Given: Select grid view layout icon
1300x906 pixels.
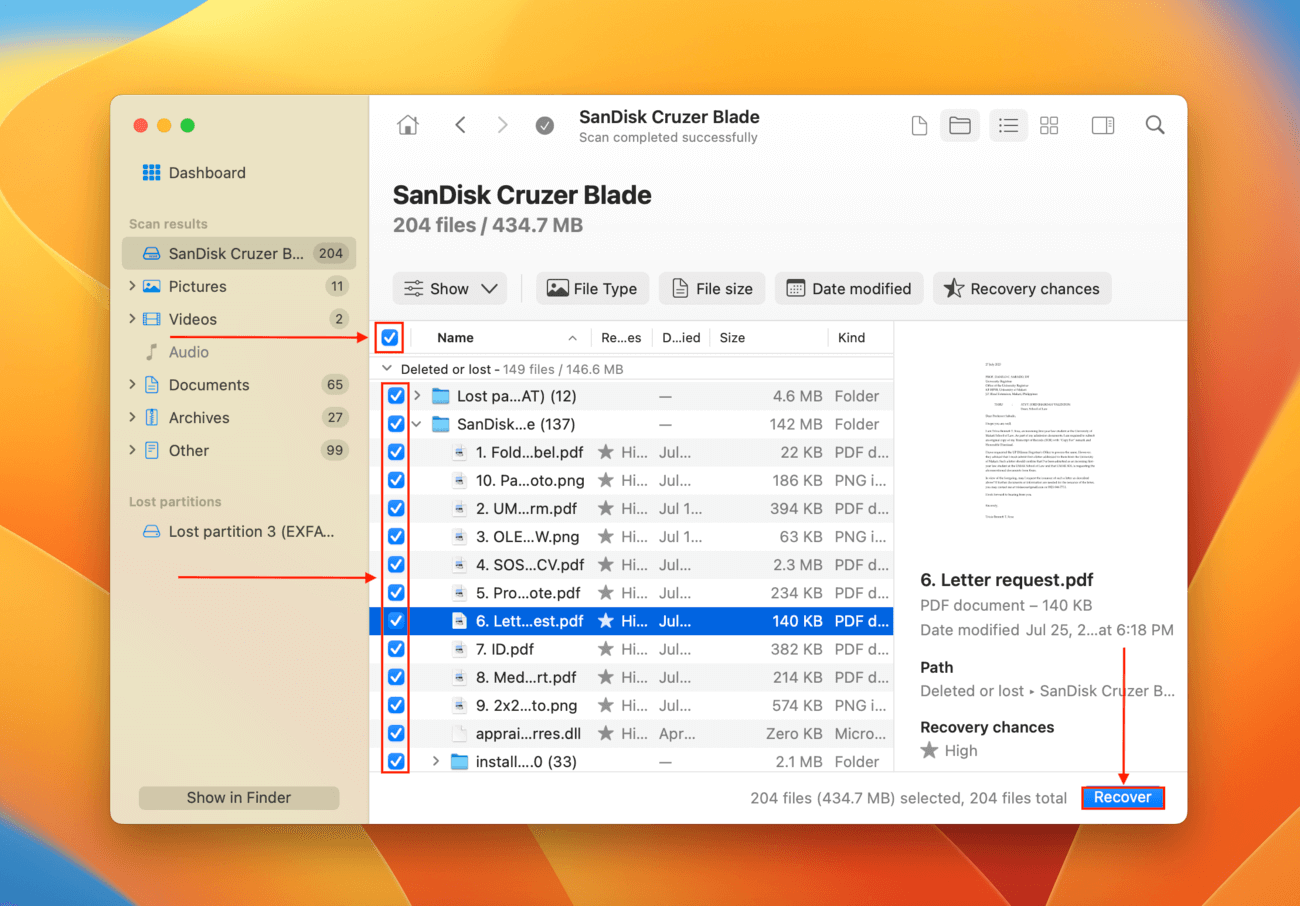Looking at the screenshot, I should click(1049, 125).
